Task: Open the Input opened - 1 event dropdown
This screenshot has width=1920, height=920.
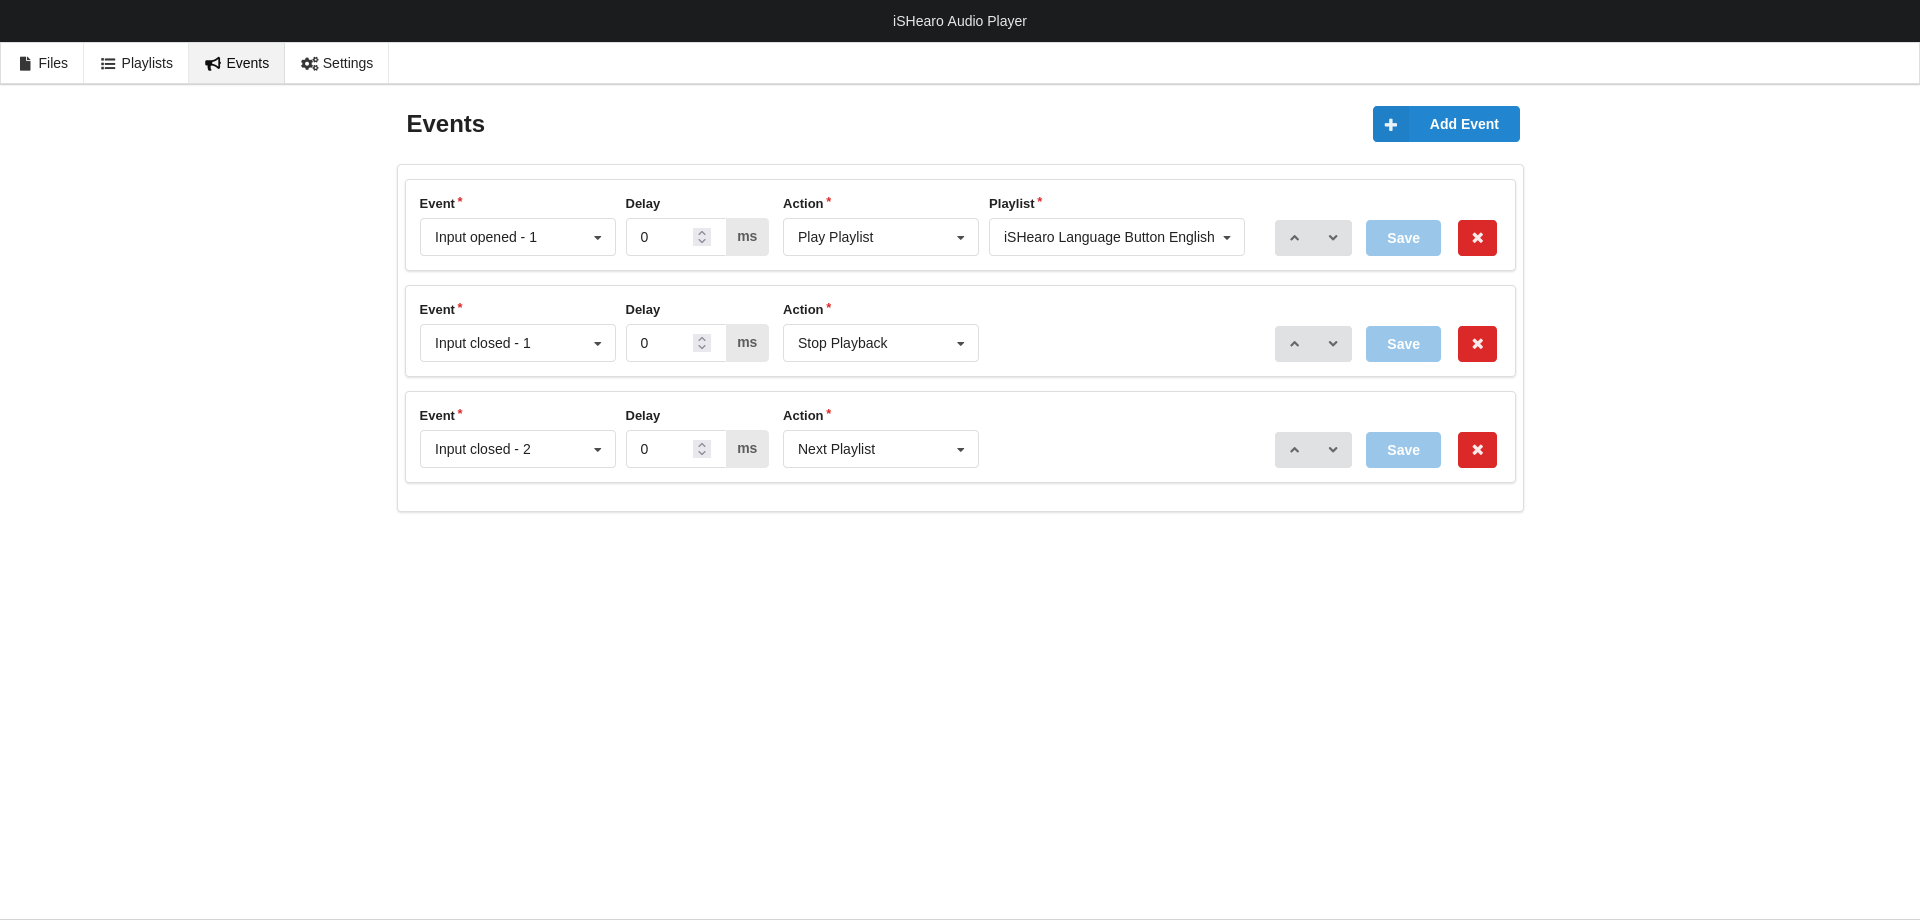Action: [517, 237]
